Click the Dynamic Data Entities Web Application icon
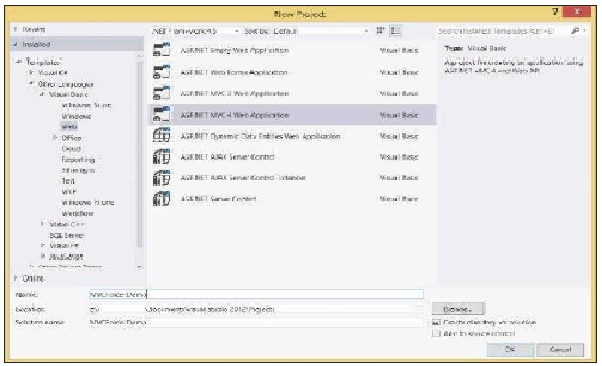 (161, 136)
